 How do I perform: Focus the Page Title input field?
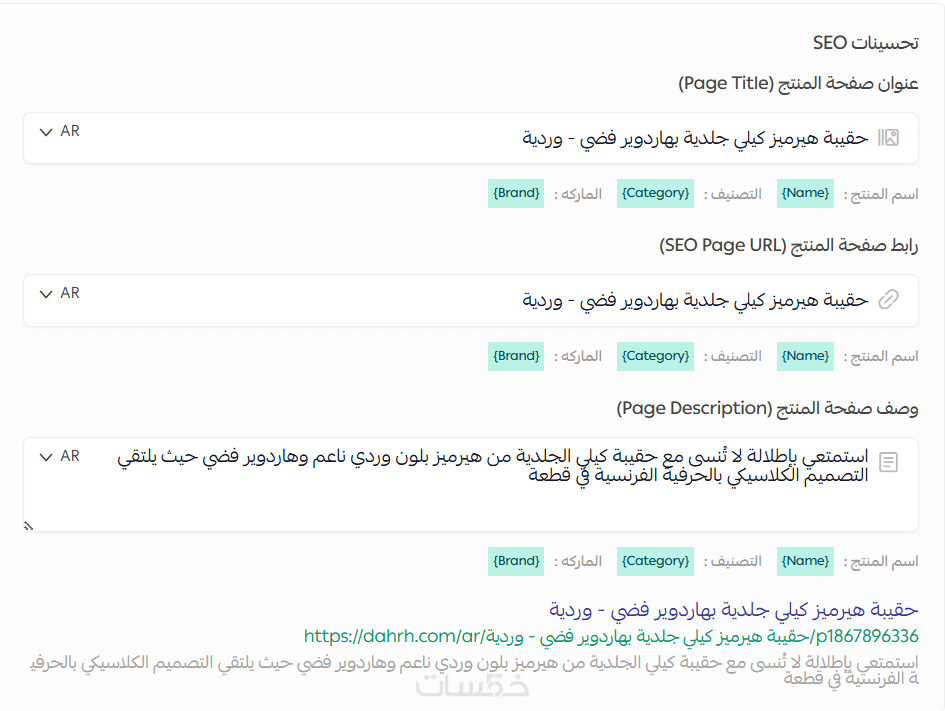tap(471, 138)
